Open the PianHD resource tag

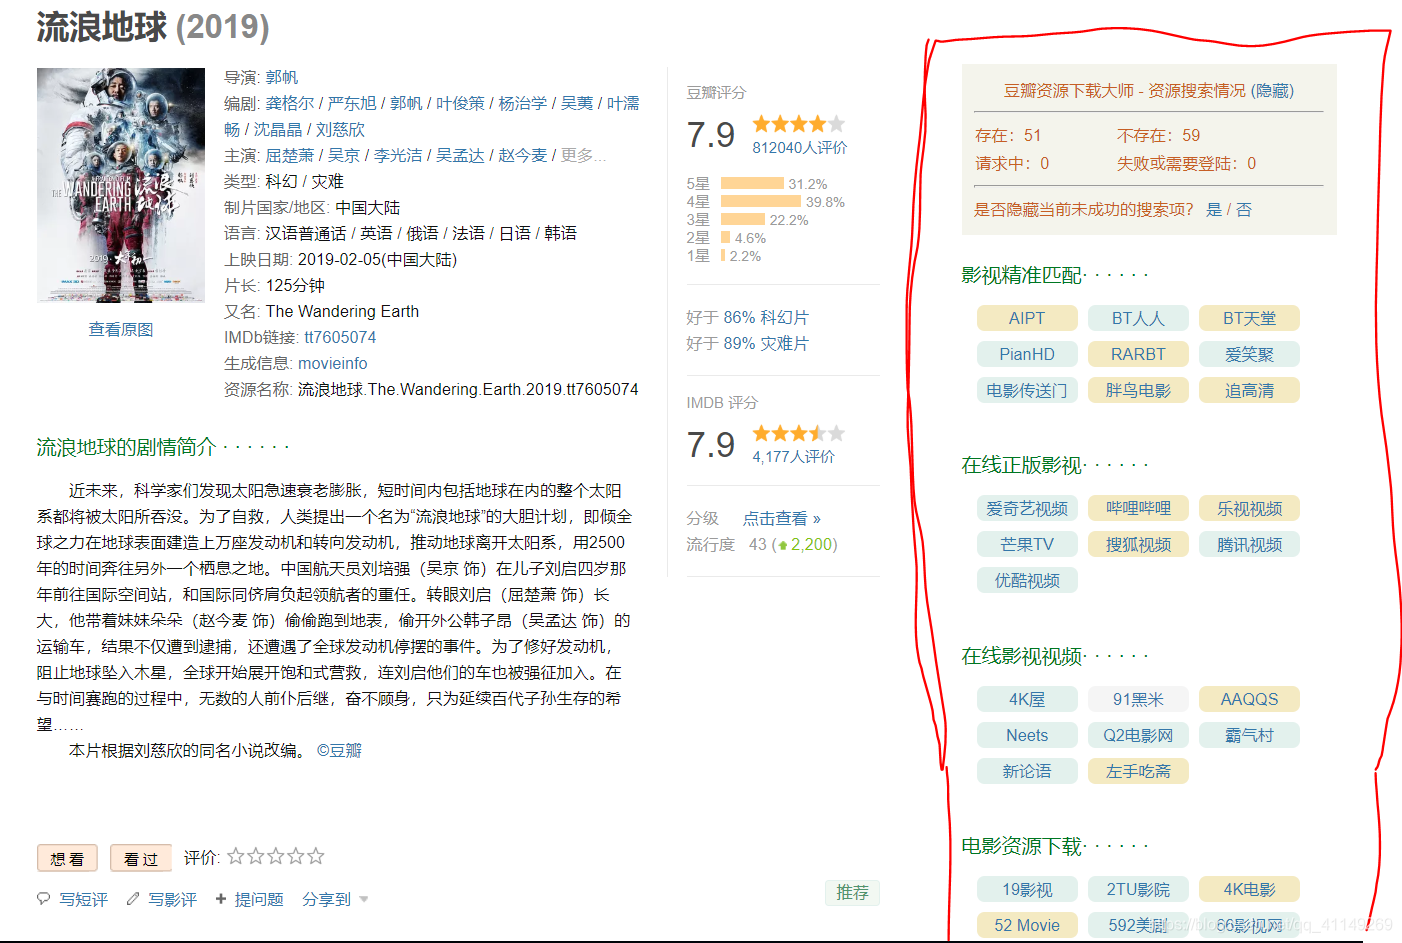pos(1027,354)
